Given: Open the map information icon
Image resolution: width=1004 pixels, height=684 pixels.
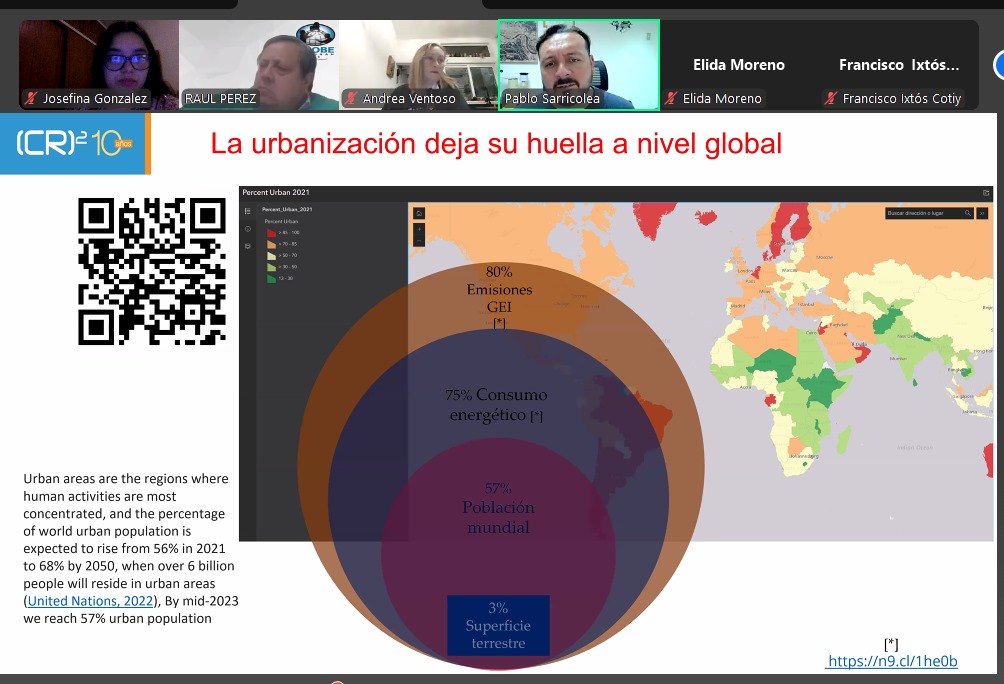Looking at the screenshot, I should 247,228.
